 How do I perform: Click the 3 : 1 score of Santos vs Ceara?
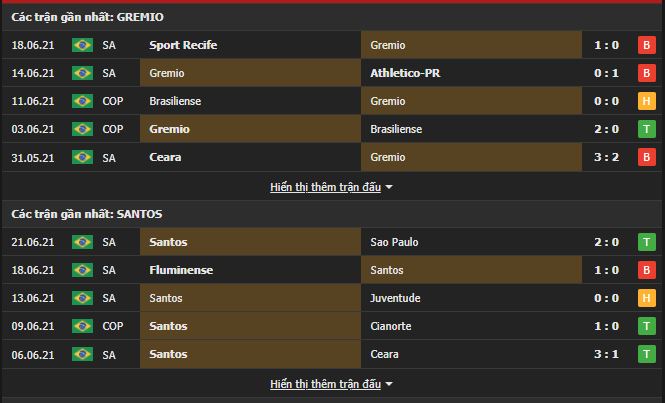(607, 354)
